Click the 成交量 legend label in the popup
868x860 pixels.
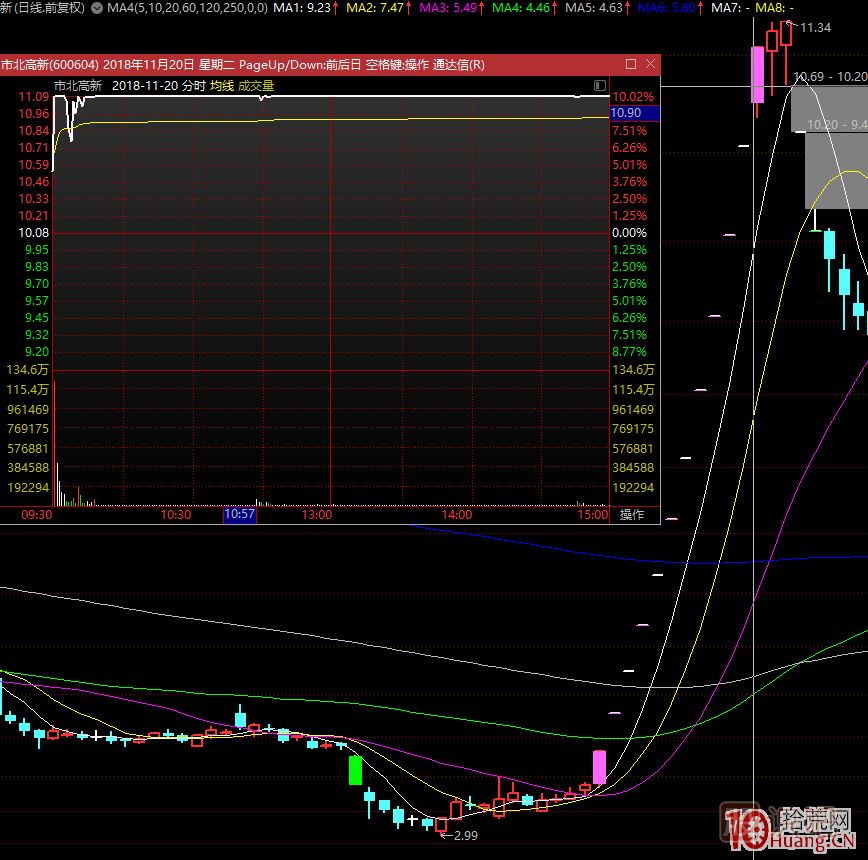tap(255, 86)
